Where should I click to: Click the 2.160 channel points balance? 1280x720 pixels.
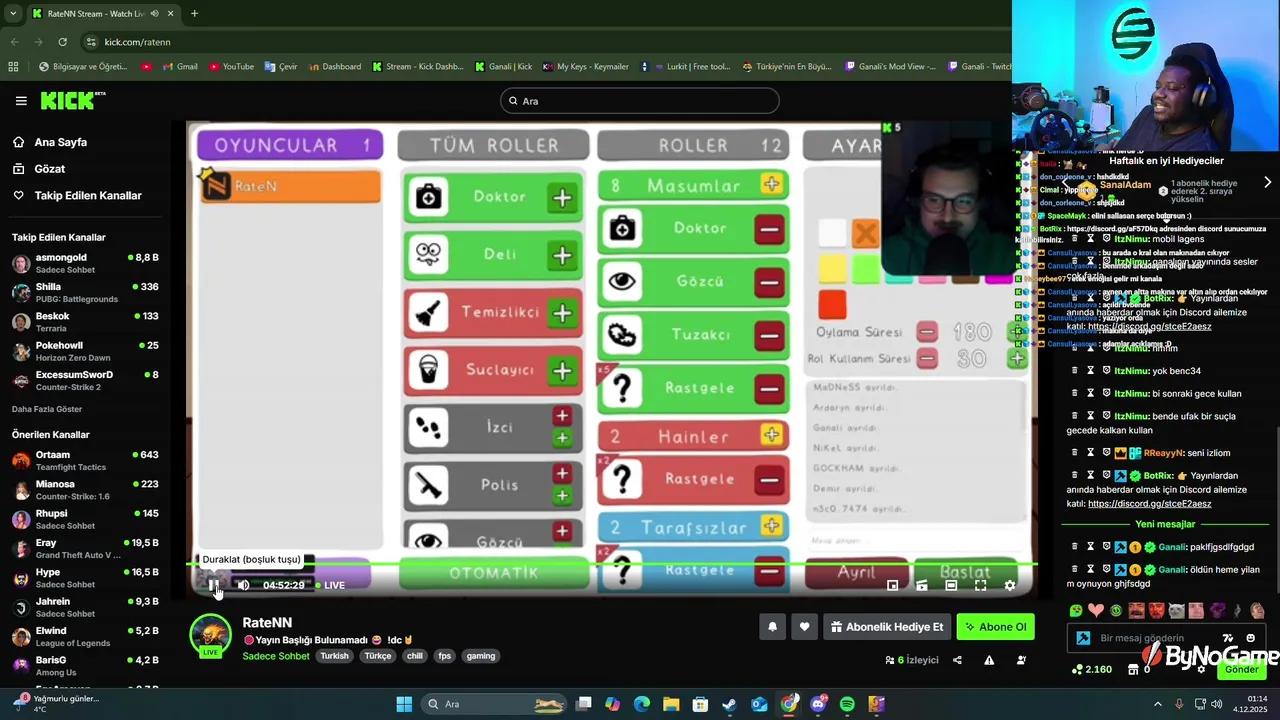click(x=1091, y=669)
